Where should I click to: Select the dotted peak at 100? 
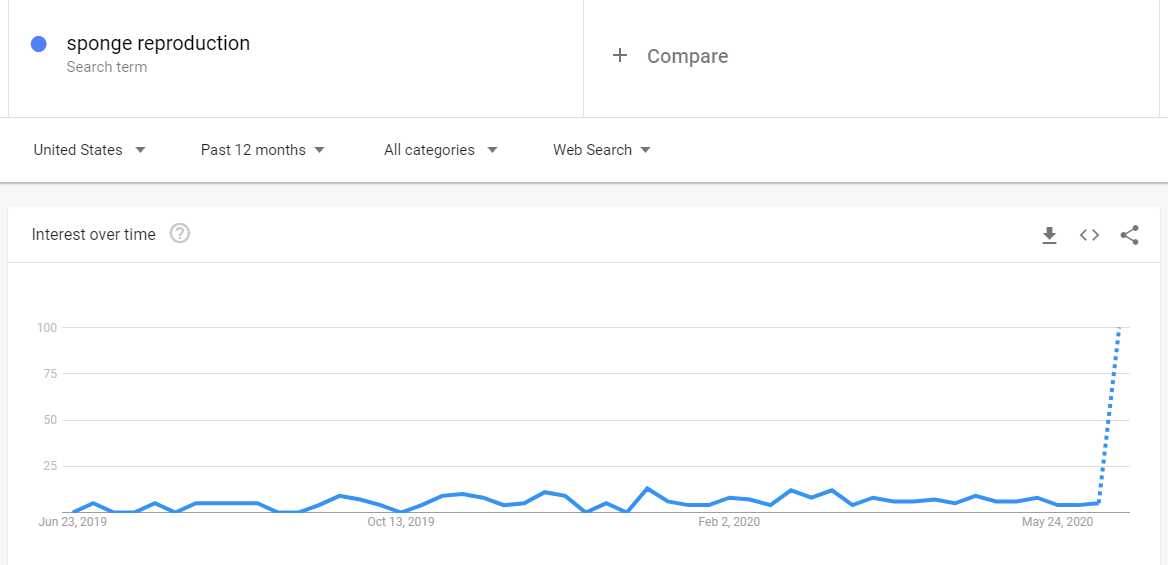1119,328
